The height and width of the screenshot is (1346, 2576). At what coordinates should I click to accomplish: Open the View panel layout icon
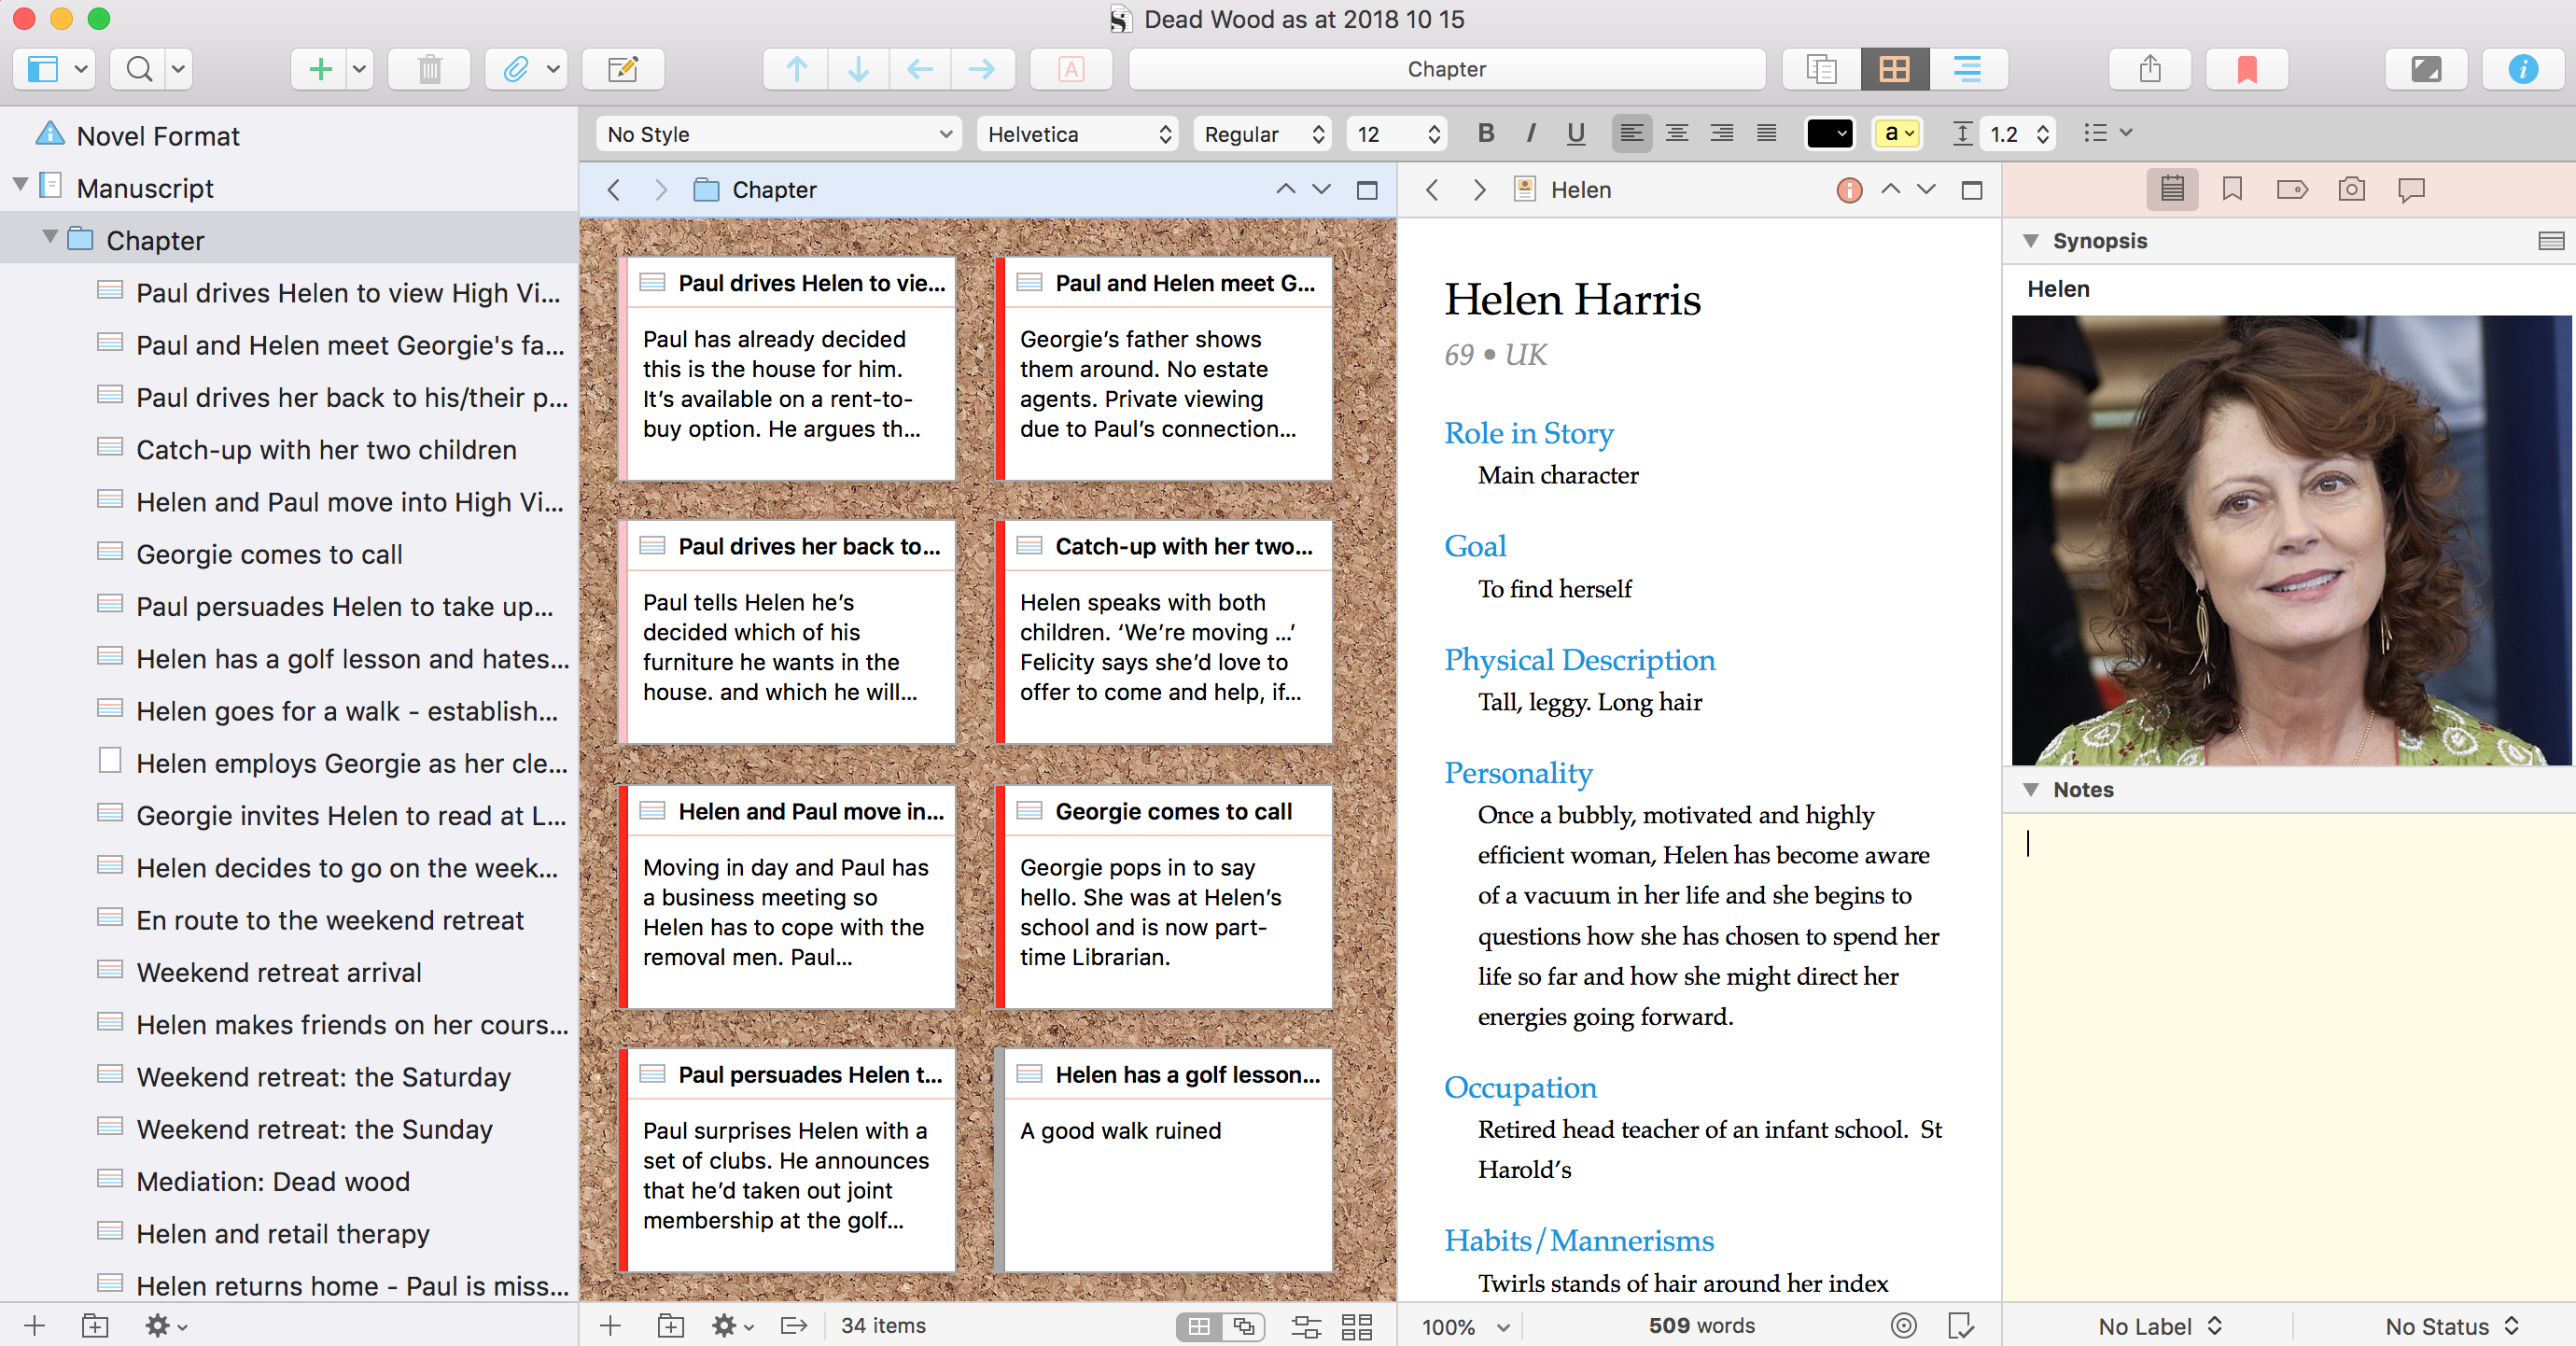tap(43, 69)
